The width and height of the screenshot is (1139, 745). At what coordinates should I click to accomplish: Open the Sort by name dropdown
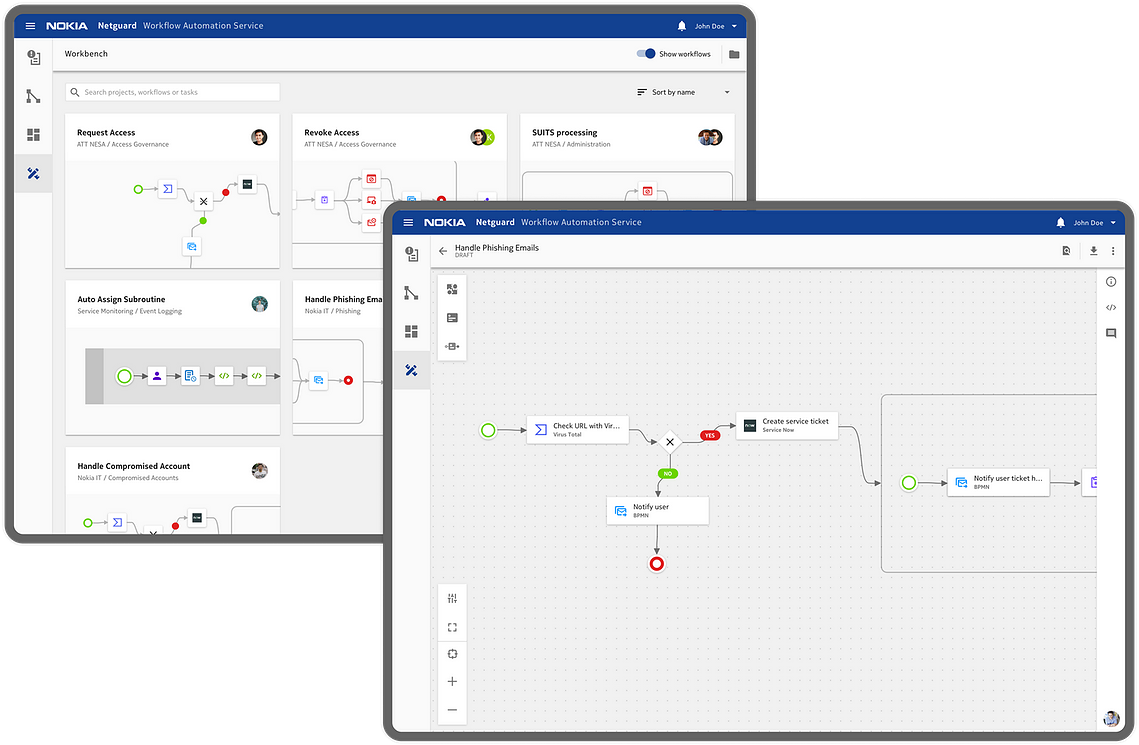[684, 92]
